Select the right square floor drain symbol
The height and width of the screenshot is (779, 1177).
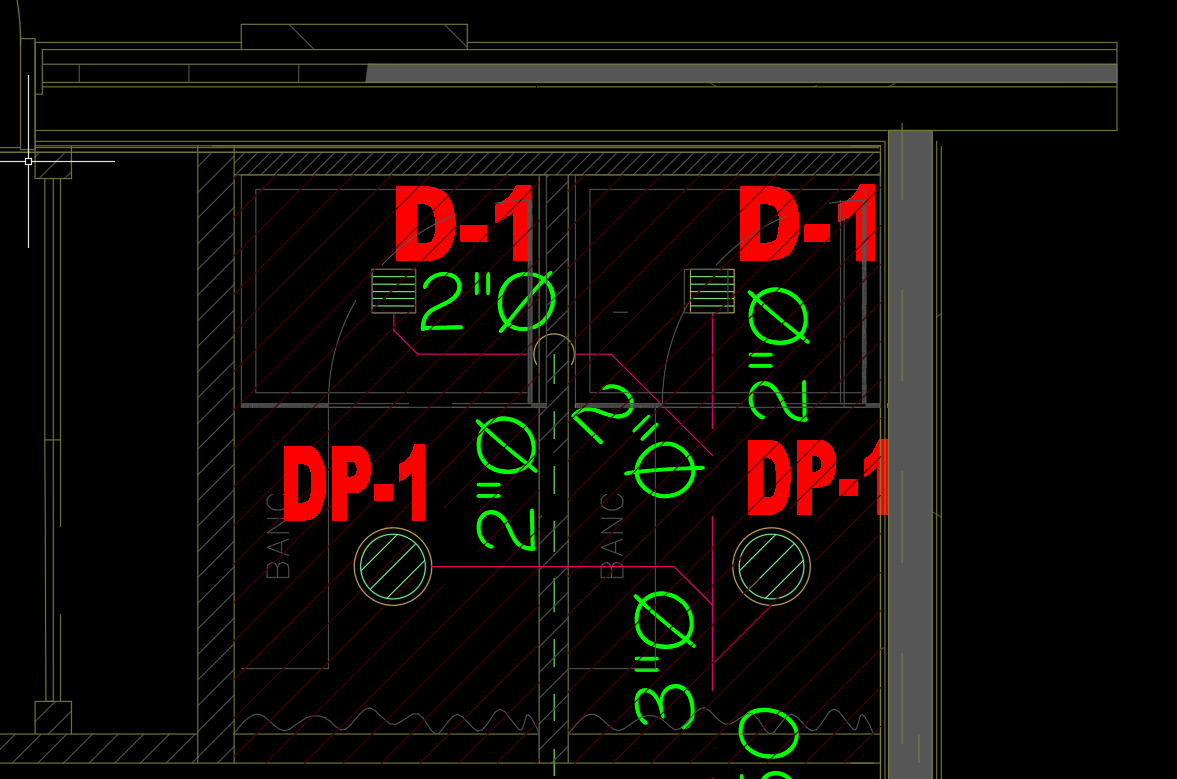coord(709,290)
